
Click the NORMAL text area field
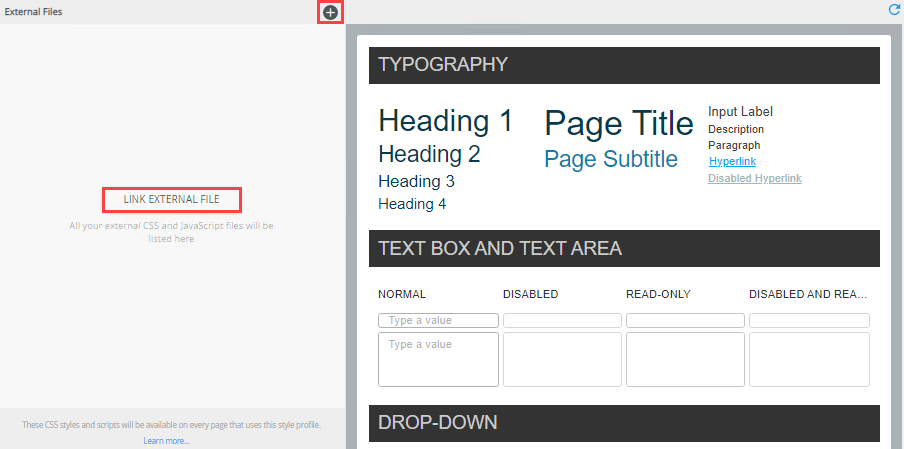pos(438,359)
